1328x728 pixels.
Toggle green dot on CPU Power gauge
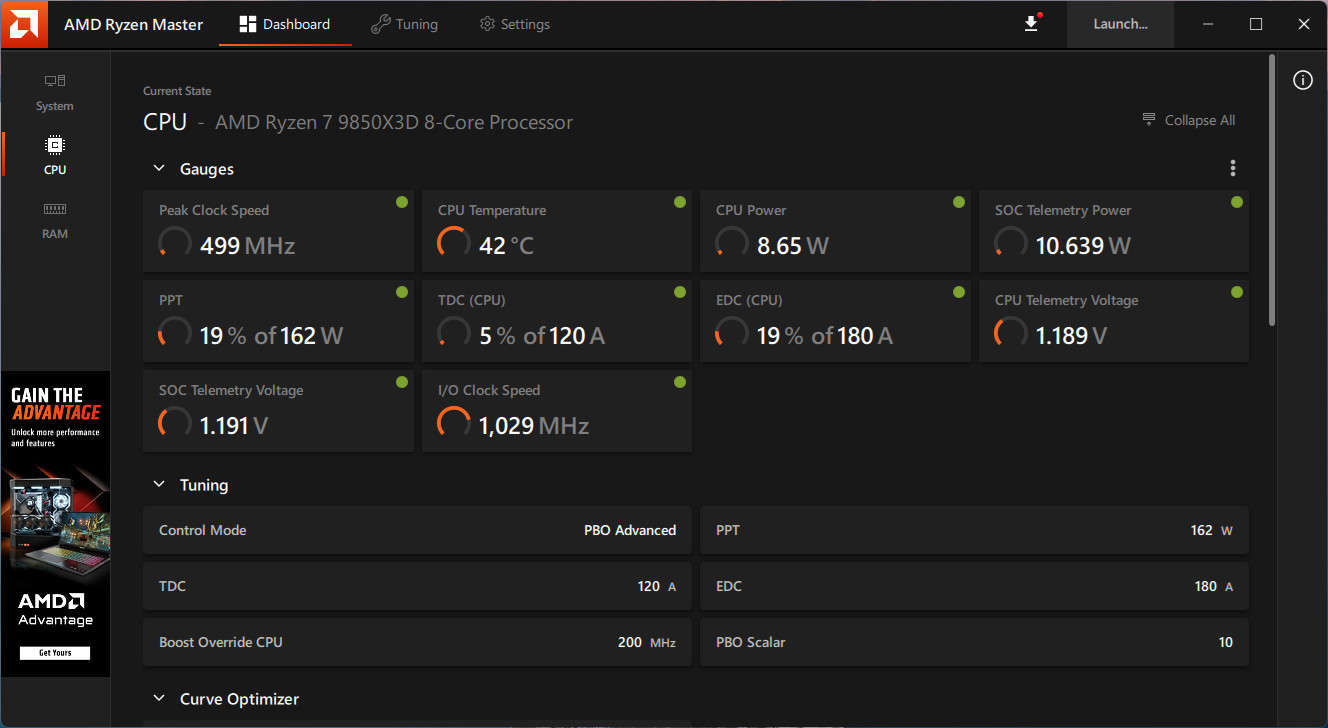(959, 203)
